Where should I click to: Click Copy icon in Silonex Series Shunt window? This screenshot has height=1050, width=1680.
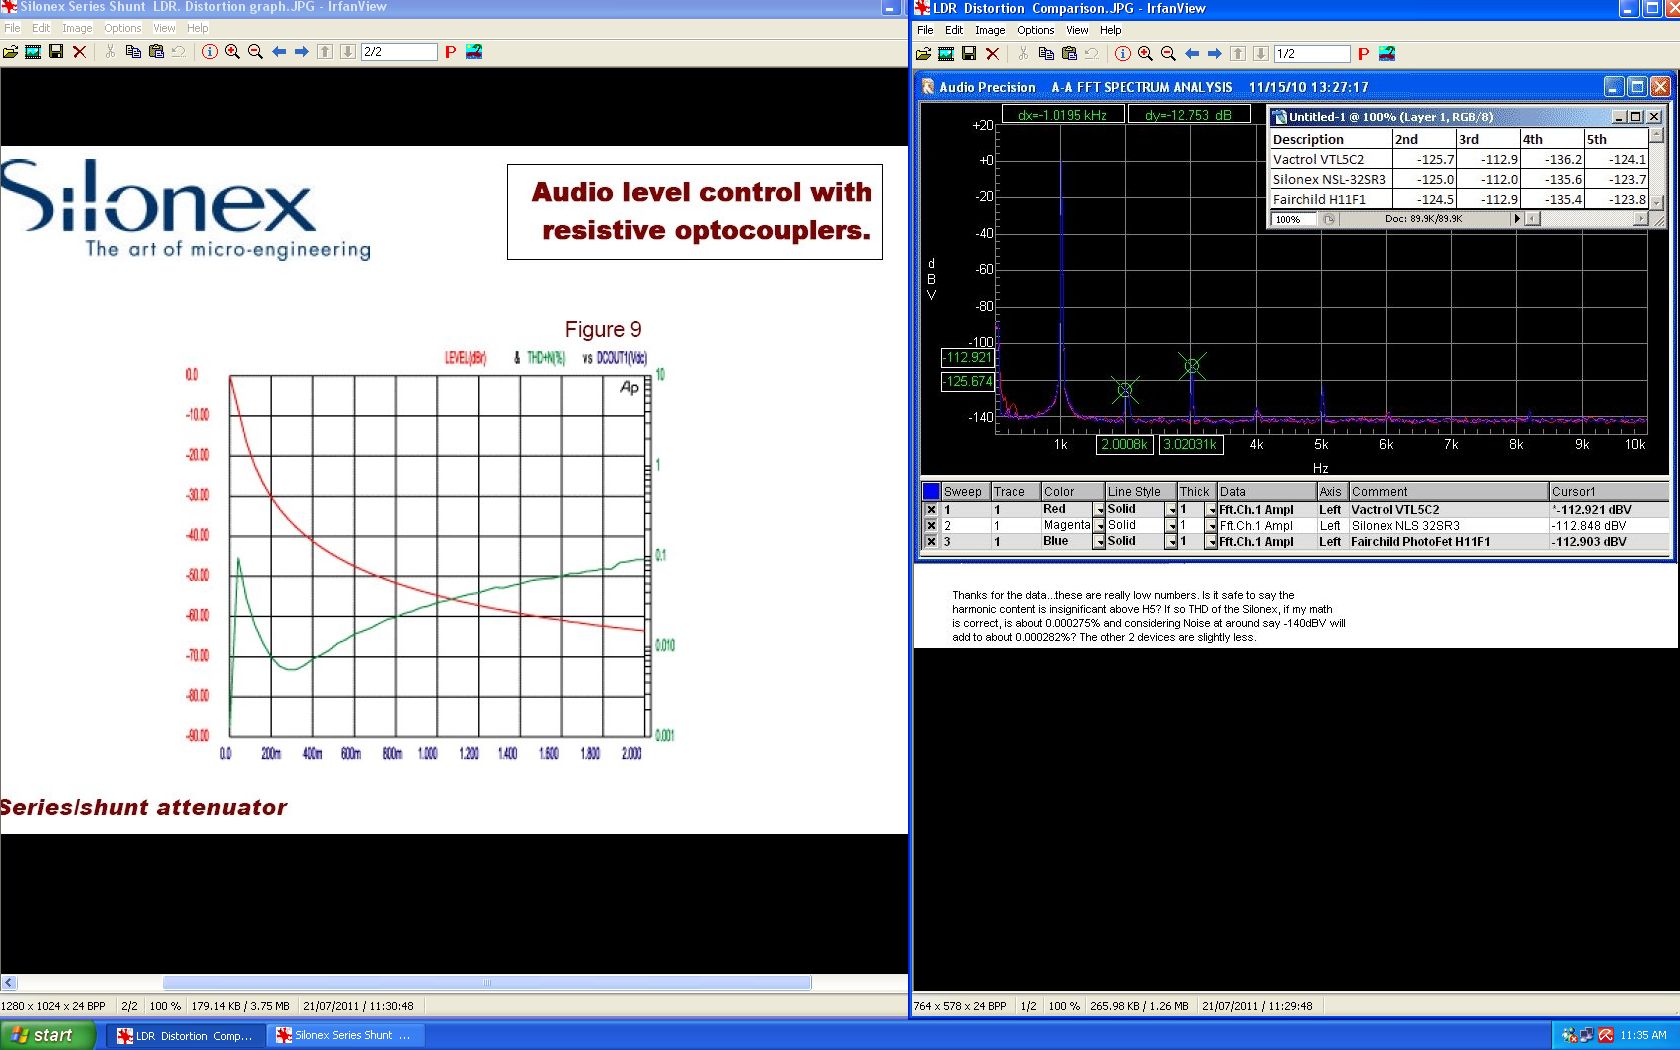pyautogui.click(x=133, y=52)
